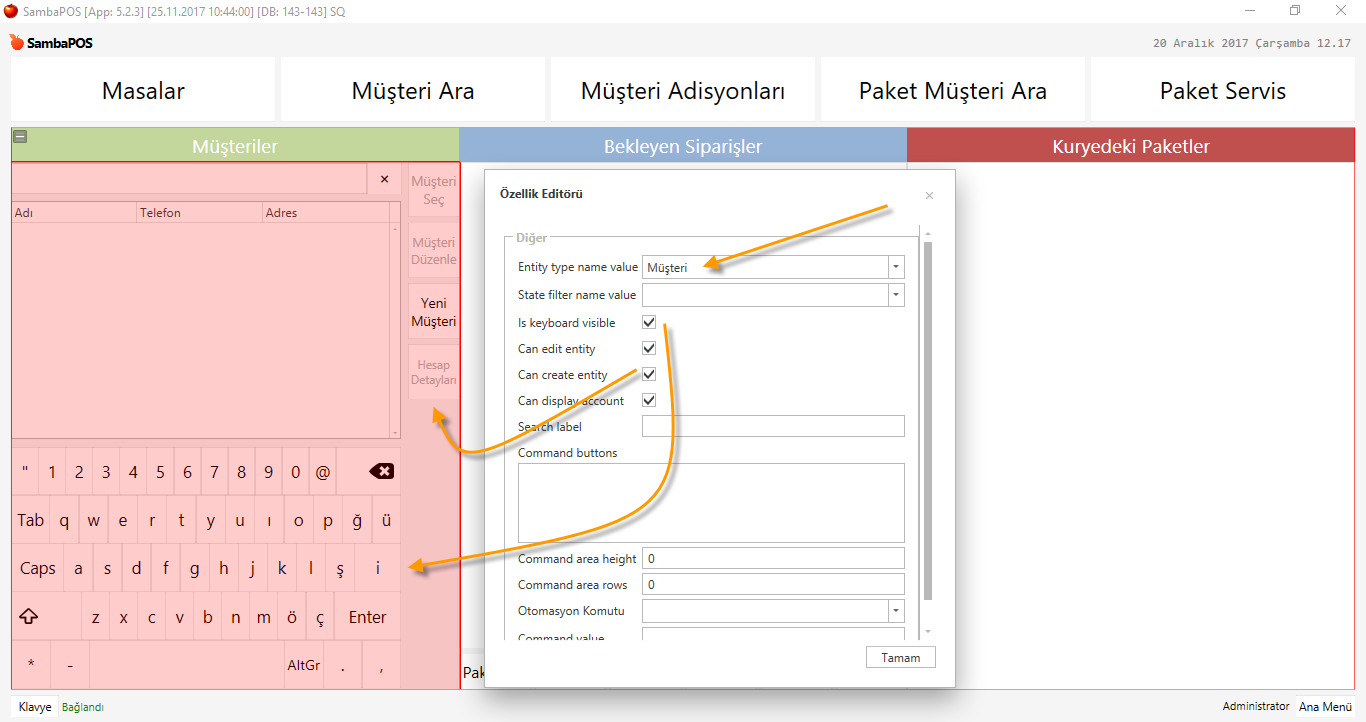Click the backspace key on the on-screen keyboard
1366x722 pixels.
381,472
